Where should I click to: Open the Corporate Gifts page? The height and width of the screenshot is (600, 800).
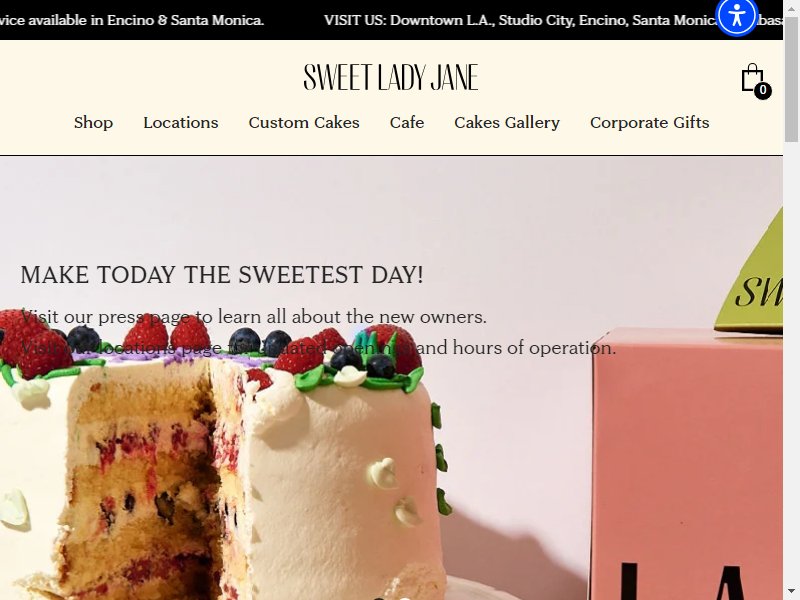[x=649, y=122]
